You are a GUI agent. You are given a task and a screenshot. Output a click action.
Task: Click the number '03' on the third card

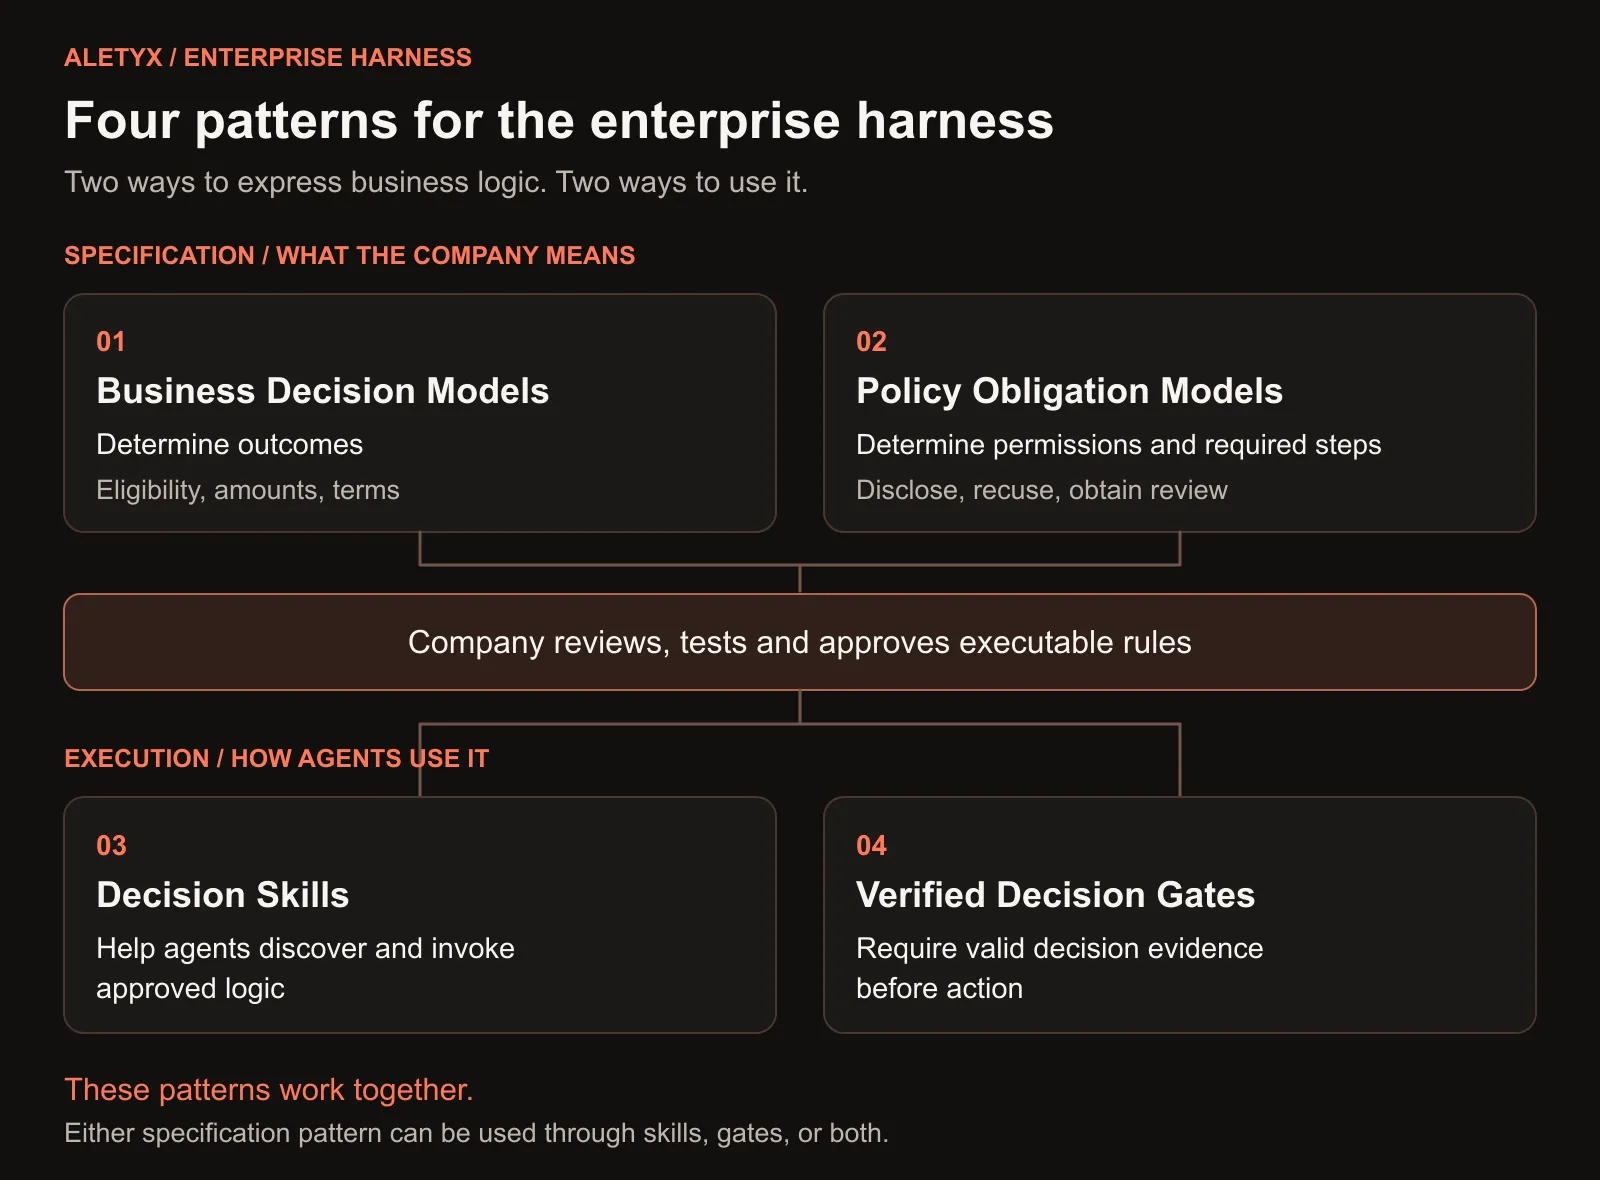[111, 846]
